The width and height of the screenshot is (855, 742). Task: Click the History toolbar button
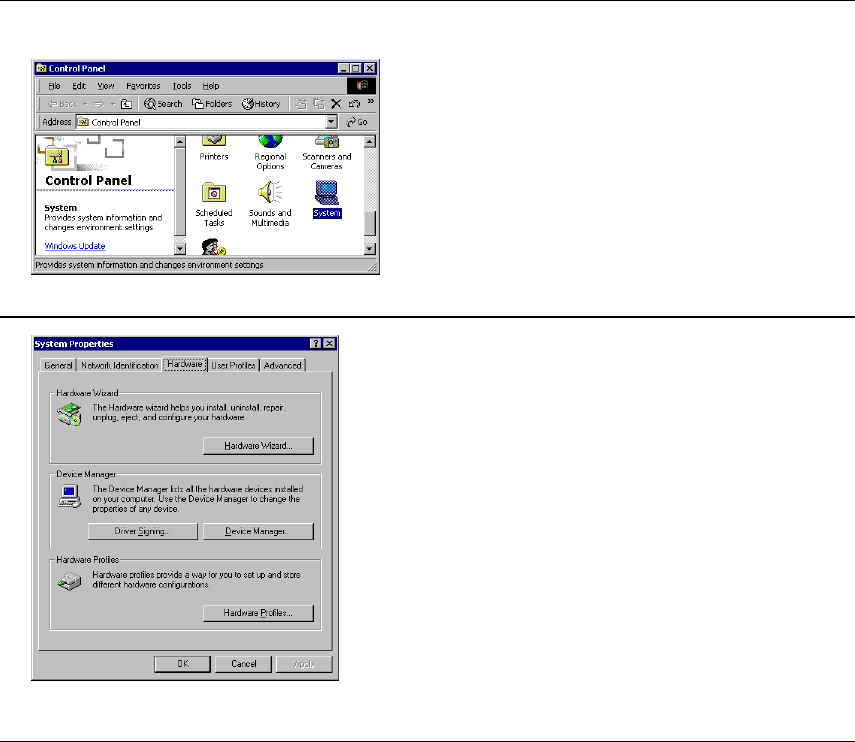point(261,104)
